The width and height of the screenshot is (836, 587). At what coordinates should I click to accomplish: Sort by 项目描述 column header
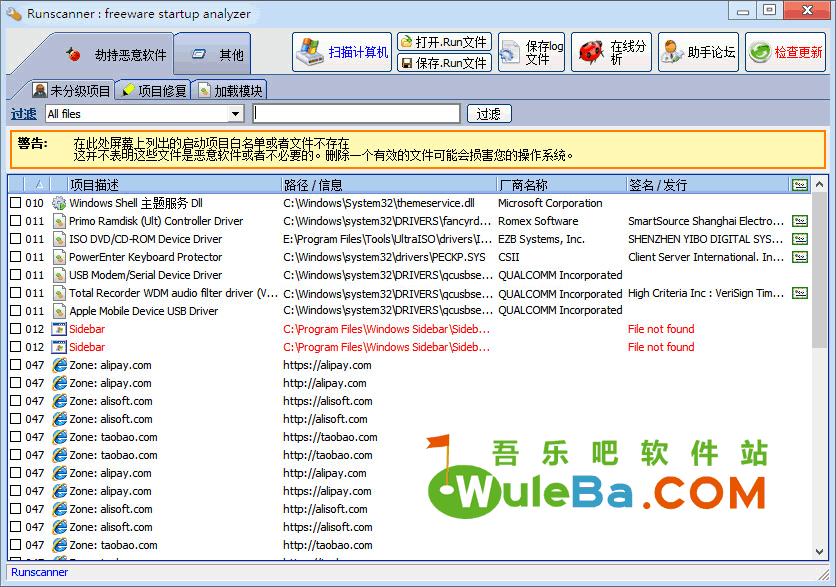(x=174, y=185)
